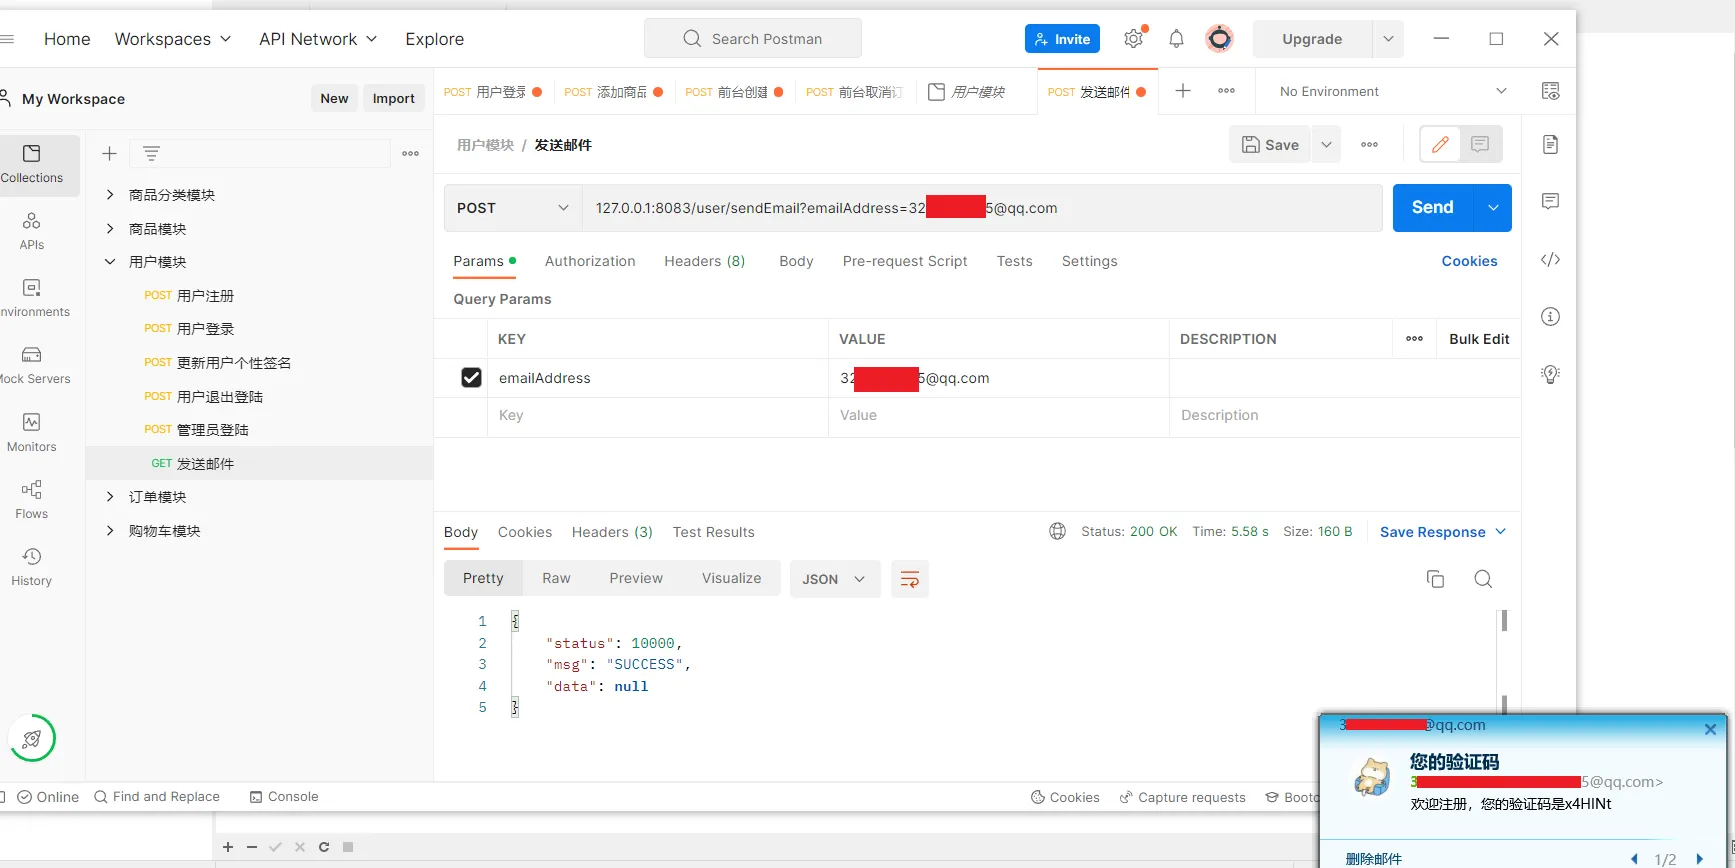Click the request URL input field
This screenshot has height=868, width=1735.
click(982, 208)
